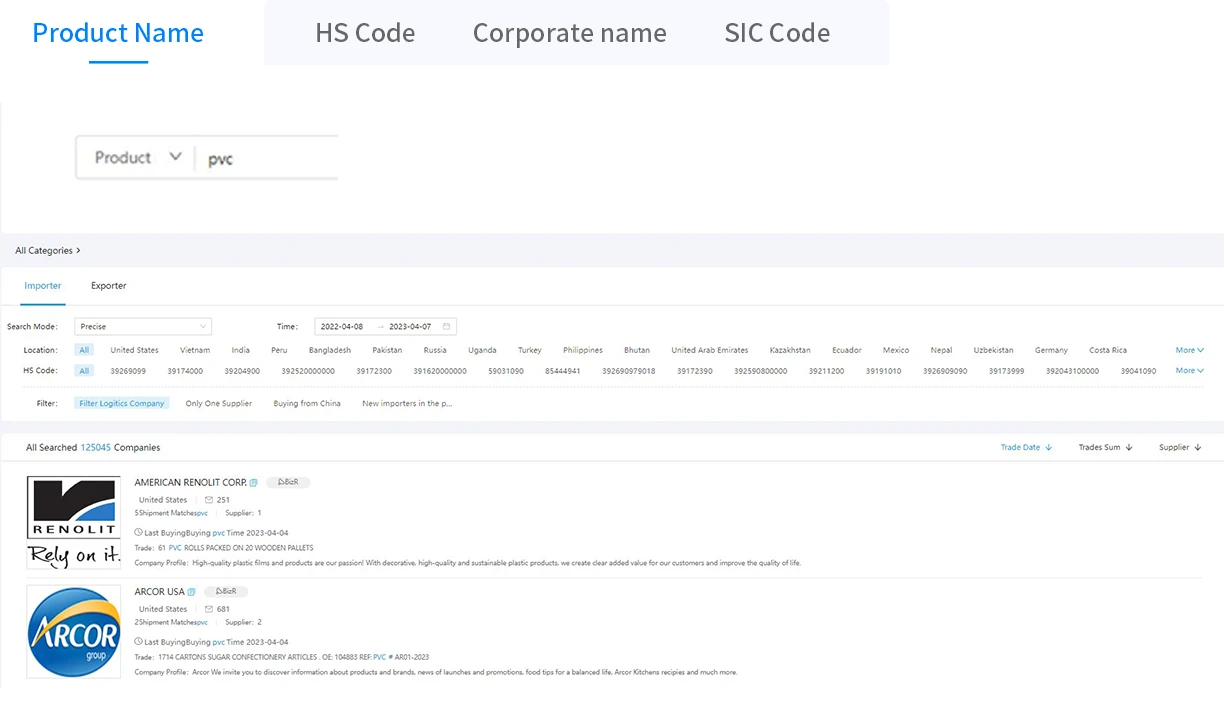
Task: Open the Search Mode Precise dropdown
Action: 143,327
